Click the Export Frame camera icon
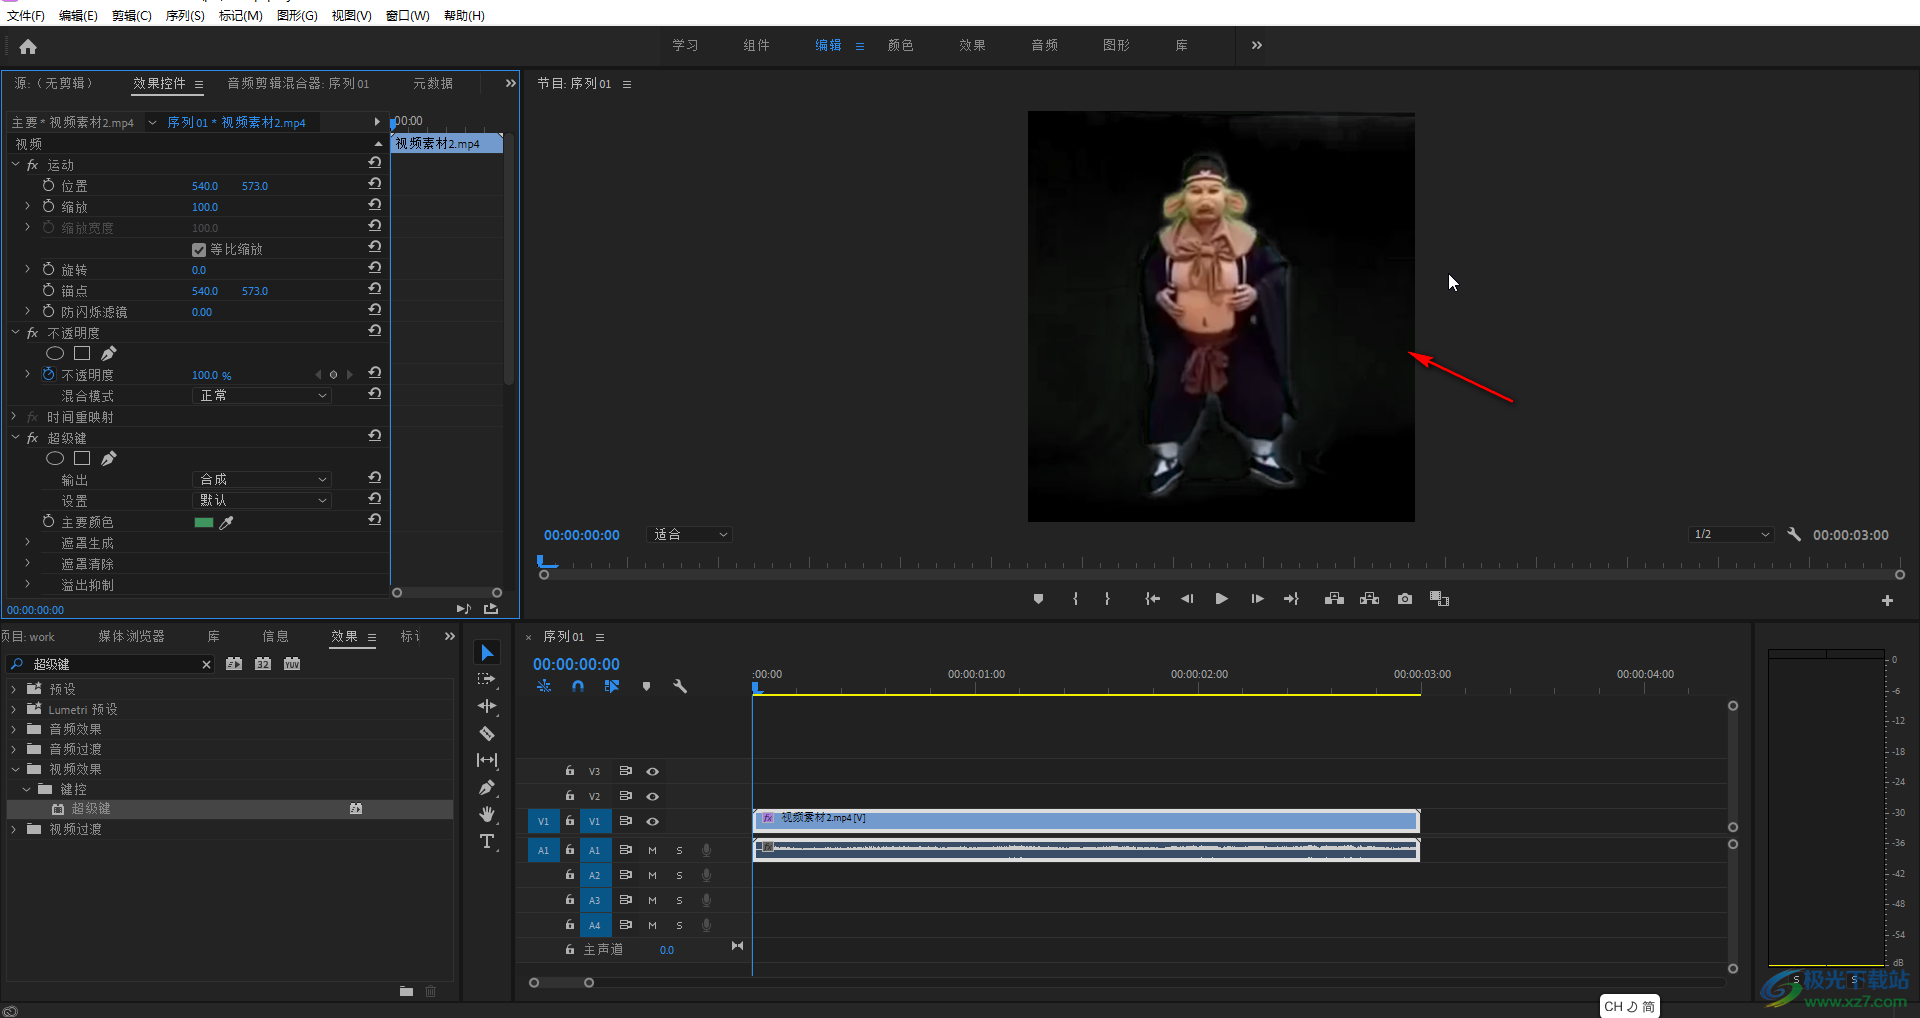The width and height of the screenshot is (1920, 1018). click(1405, 599)
